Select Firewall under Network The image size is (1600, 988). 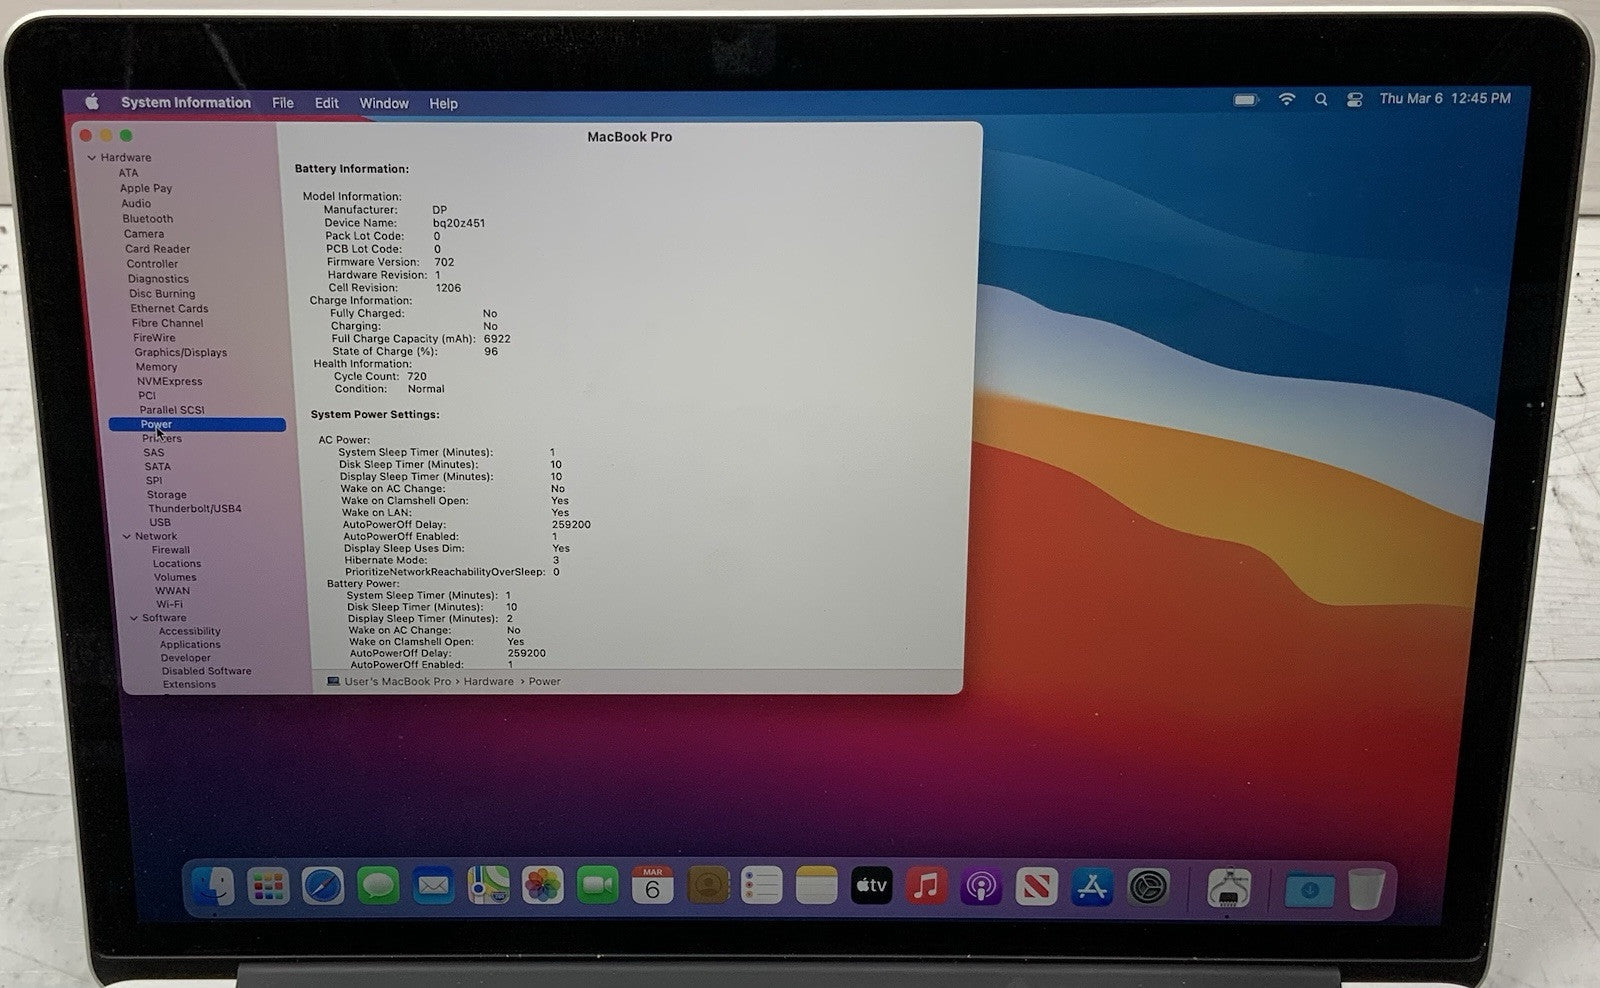[171, 550]
